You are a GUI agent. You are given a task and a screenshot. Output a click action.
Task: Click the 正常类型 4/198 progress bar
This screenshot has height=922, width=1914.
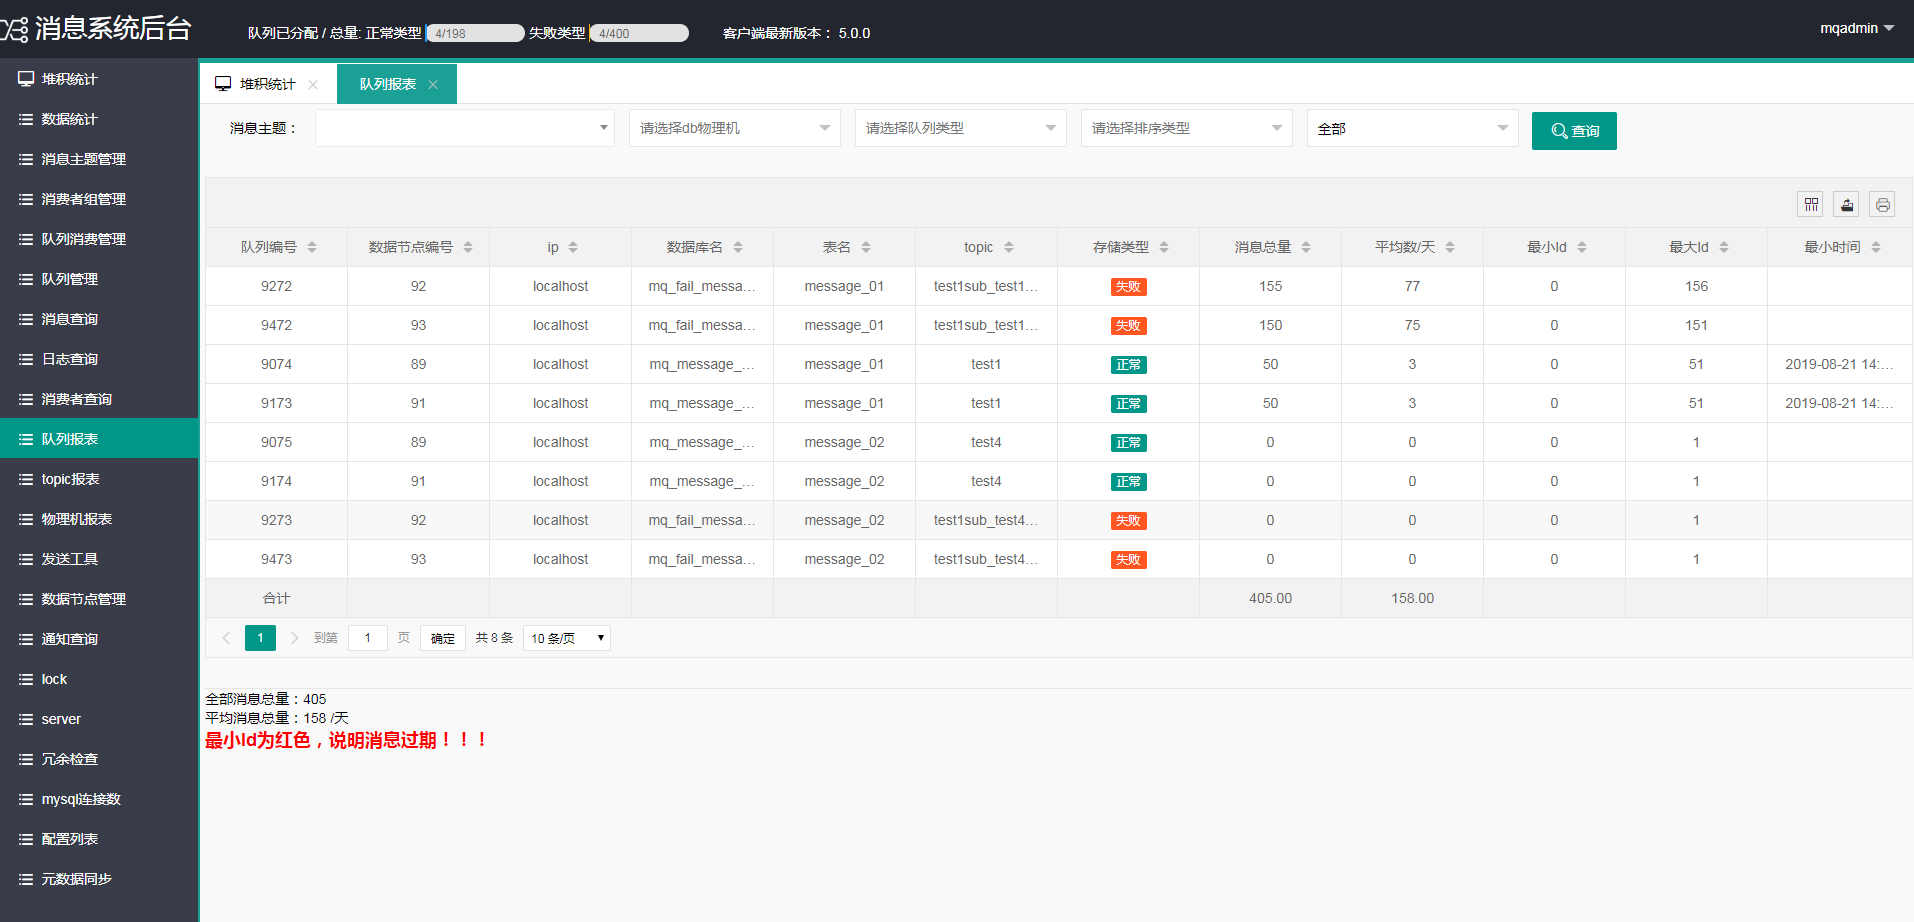475,33
